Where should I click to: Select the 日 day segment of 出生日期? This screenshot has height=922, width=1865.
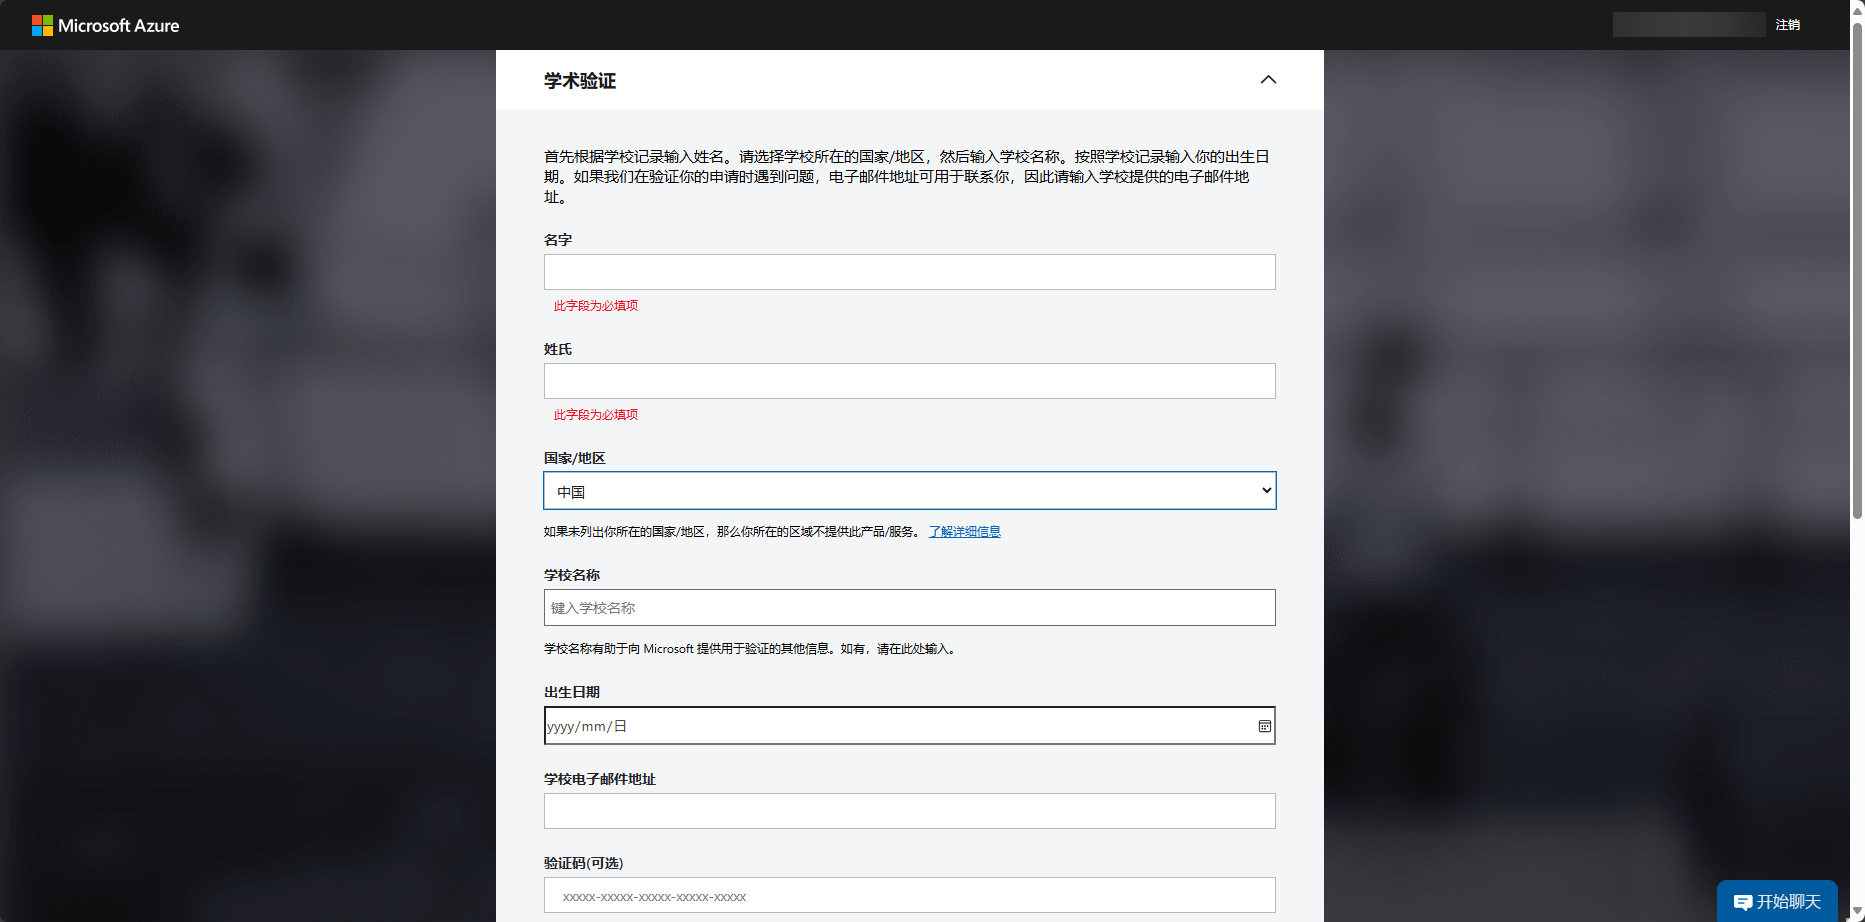coord(620,727)
